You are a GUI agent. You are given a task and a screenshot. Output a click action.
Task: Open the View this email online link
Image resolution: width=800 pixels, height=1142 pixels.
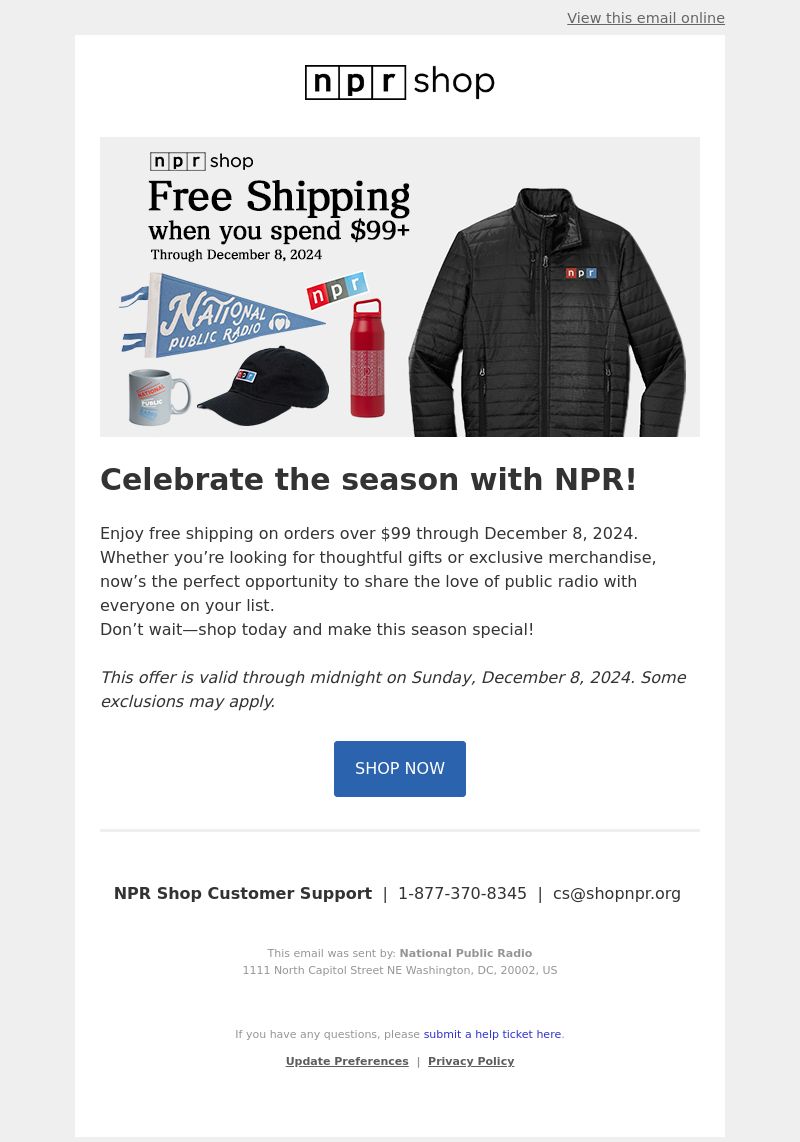646,18
